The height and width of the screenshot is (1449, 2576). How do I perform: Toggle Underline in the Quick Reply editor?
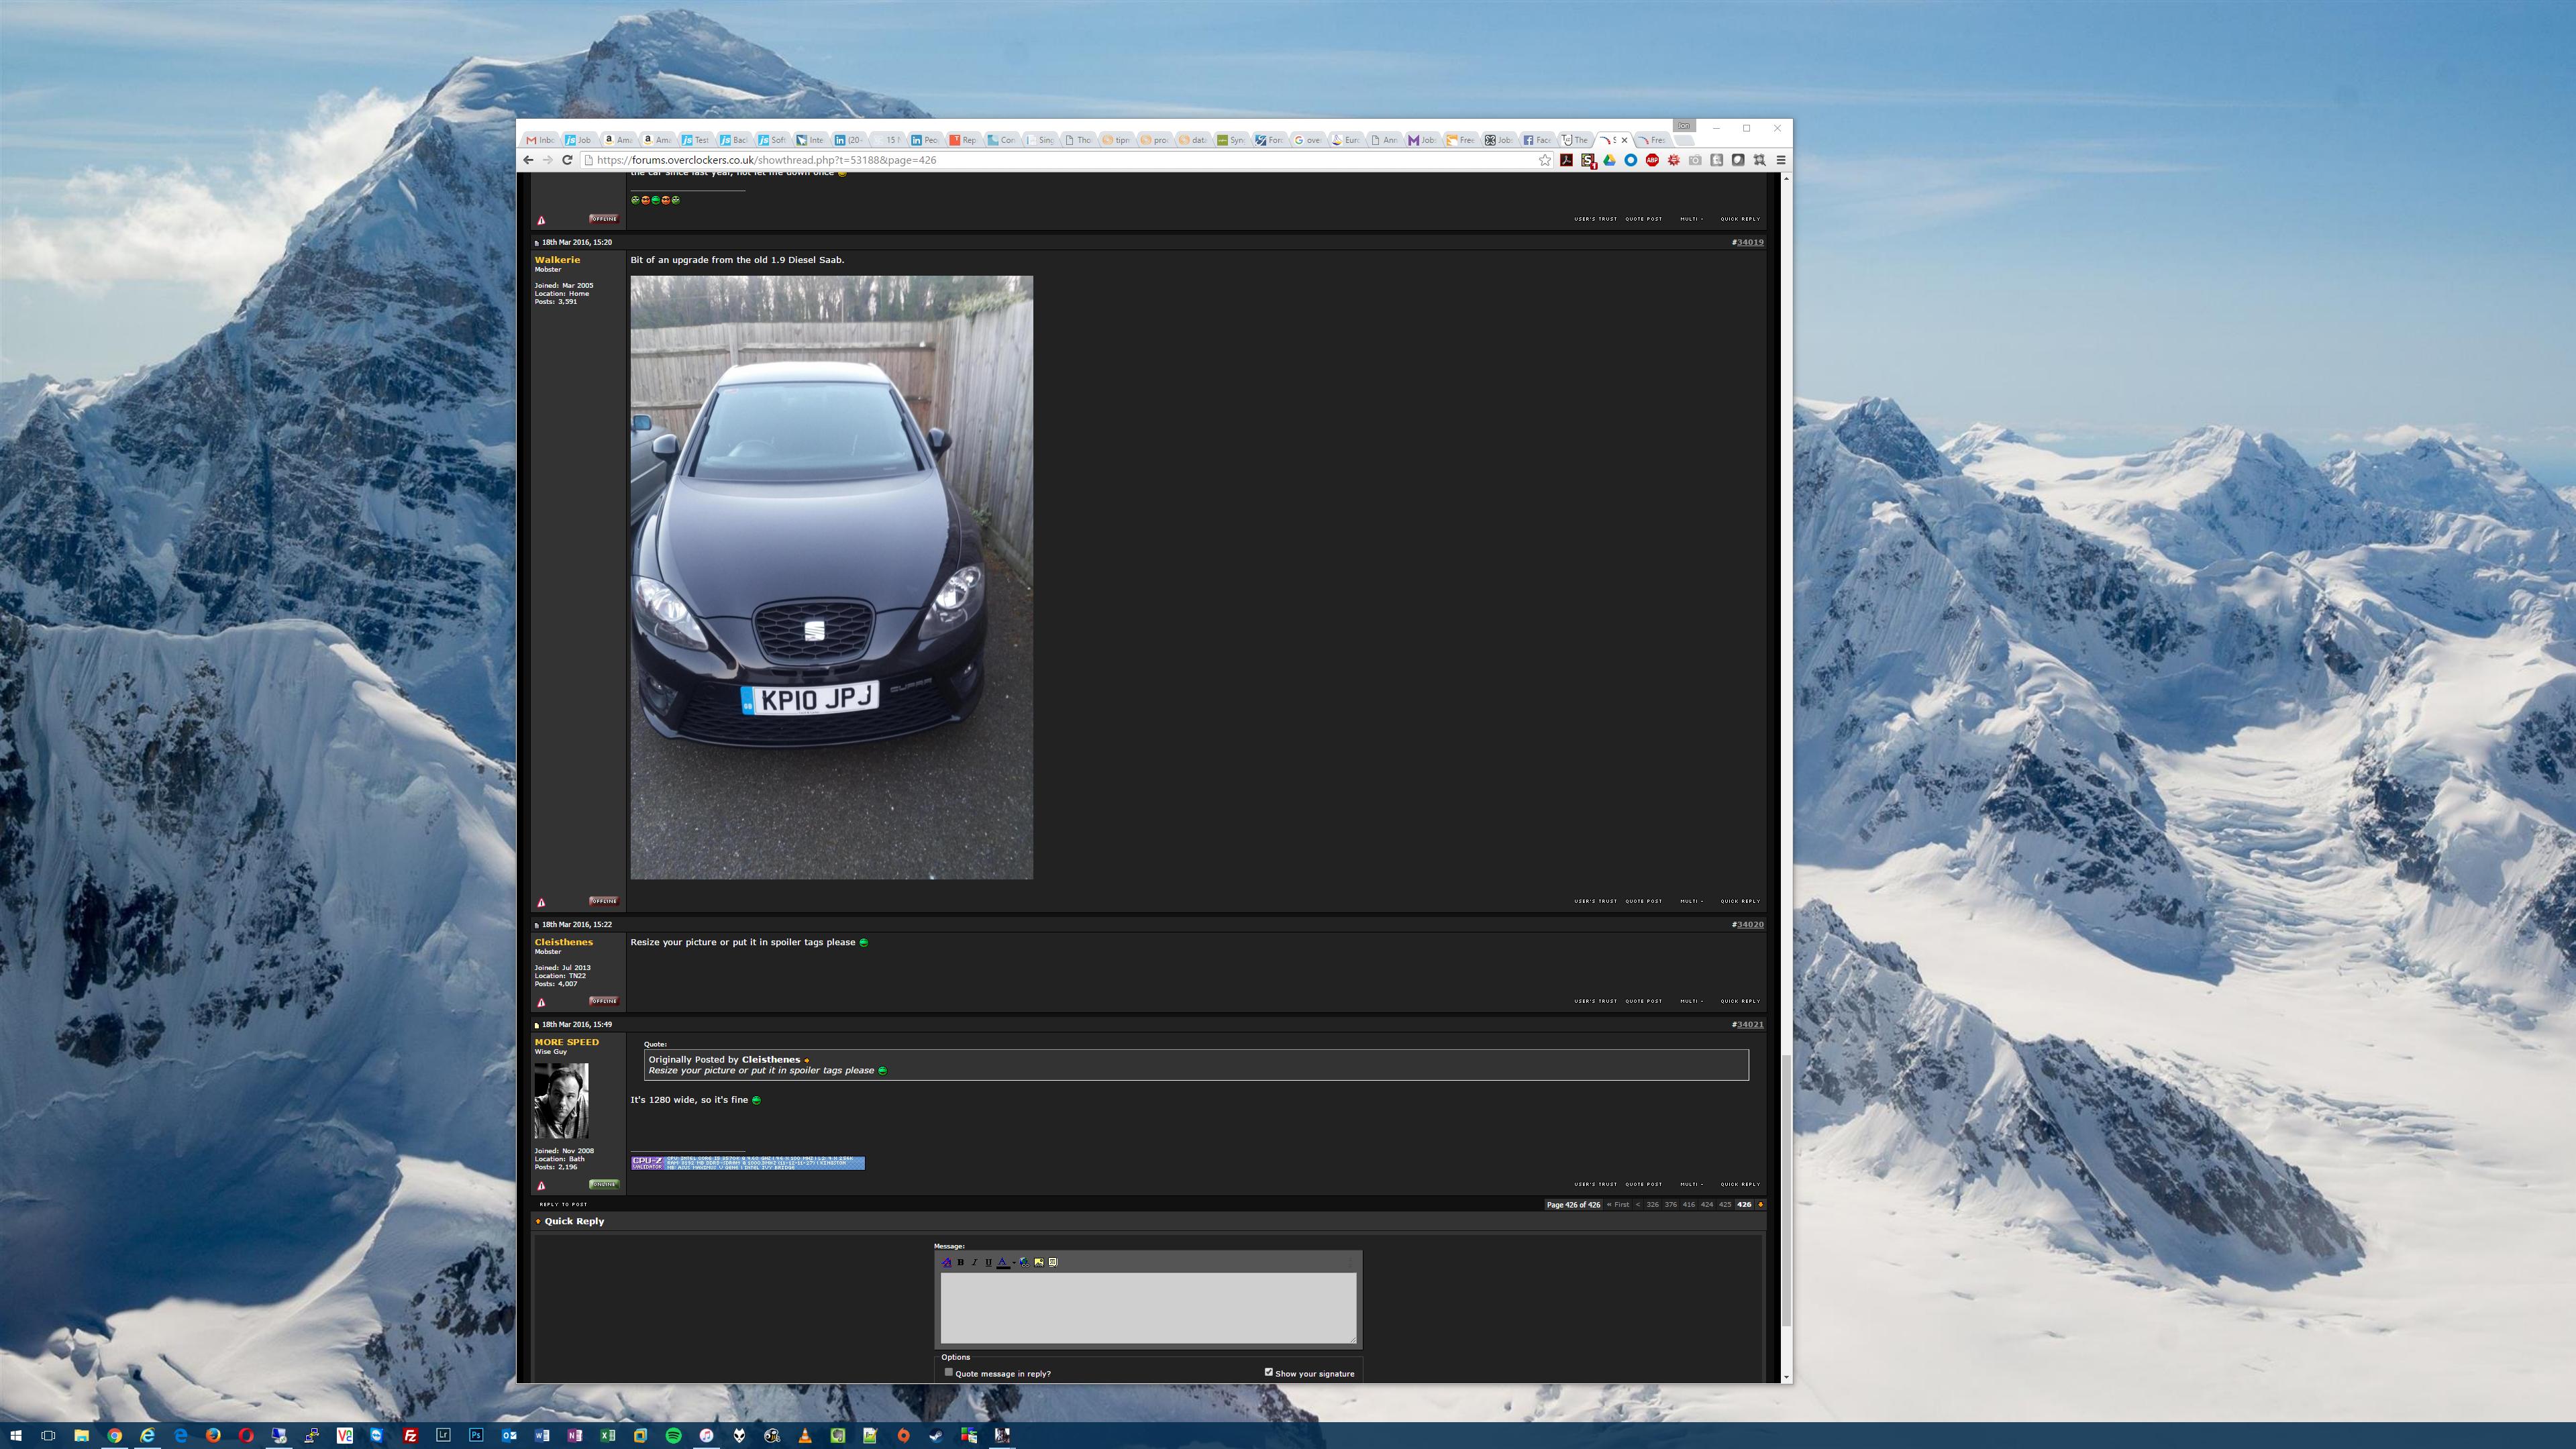[989, 1262]
